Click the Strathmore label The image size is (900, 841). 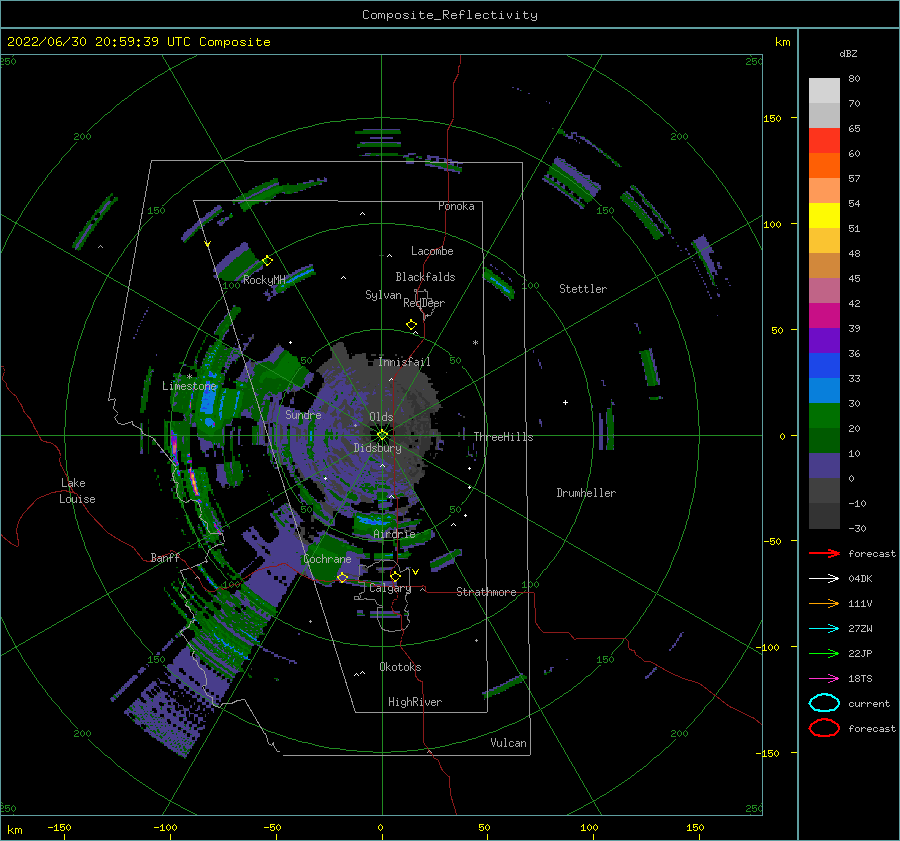point(486,592)
